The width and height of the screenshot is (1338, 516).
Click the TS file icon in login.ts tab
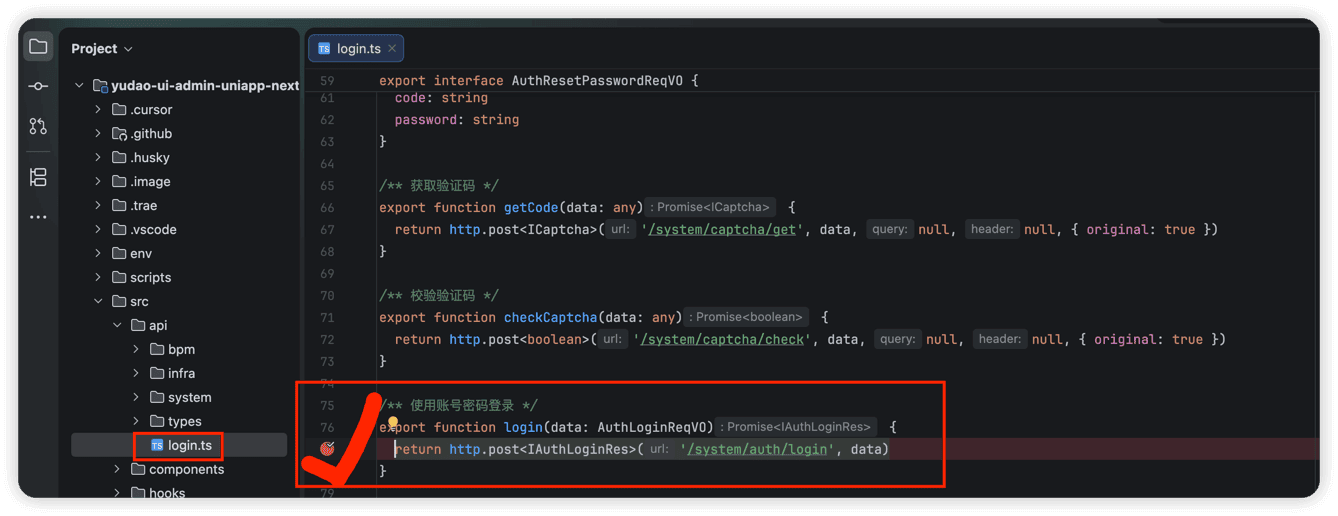pyautogui.click(x=324, y=48)
